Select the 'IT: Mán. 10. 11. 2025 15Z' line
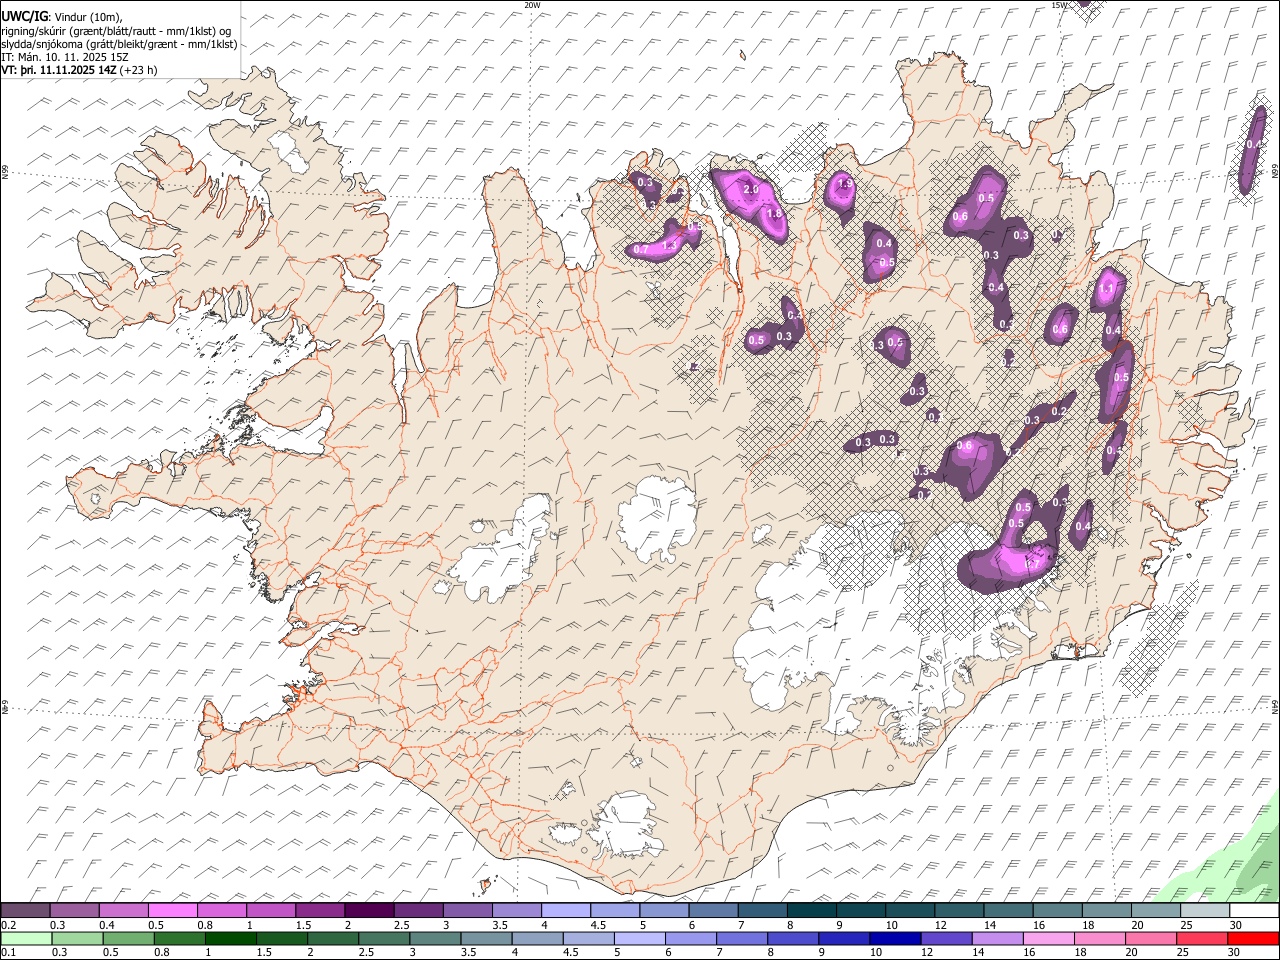The width and height of the screenshot is (1280, 960). click(65, 58)
